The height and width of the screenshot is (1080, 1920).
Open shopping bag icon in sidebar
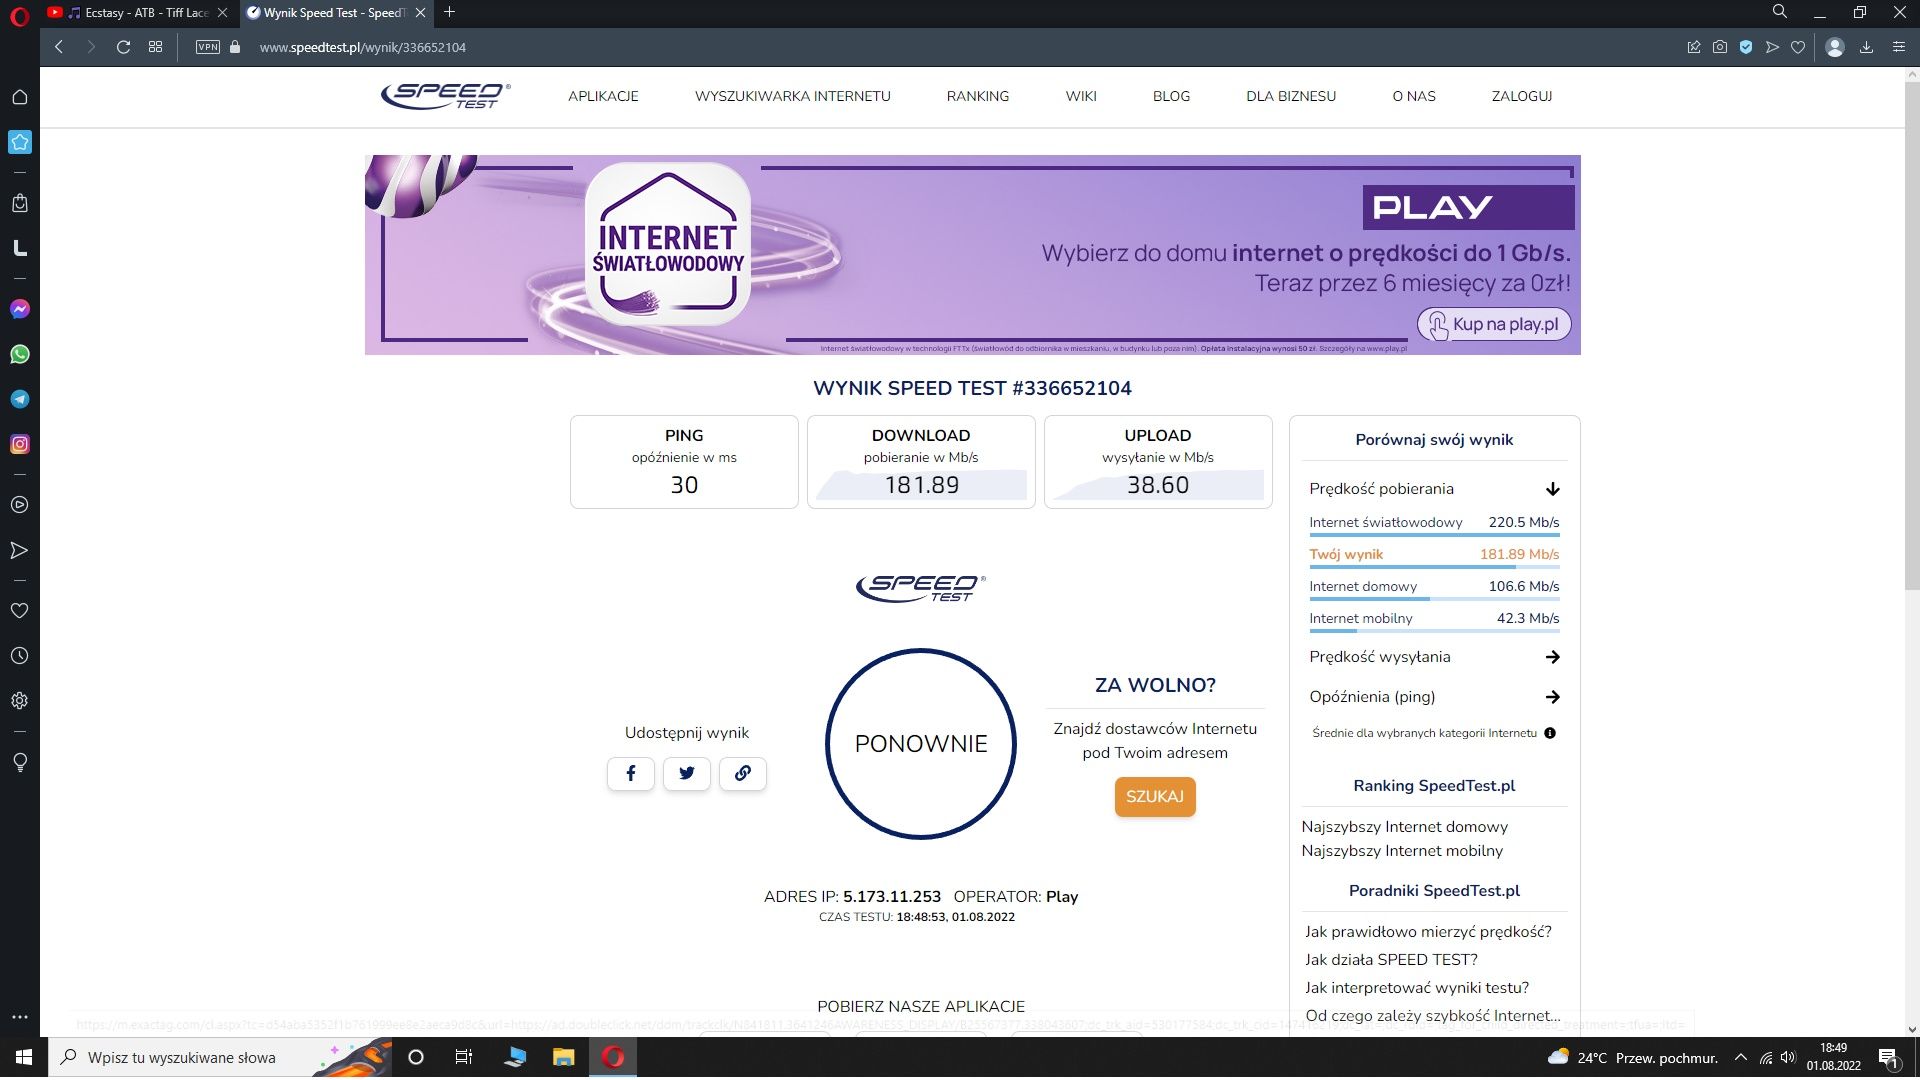pyautogui.click(x=19, y=203)
